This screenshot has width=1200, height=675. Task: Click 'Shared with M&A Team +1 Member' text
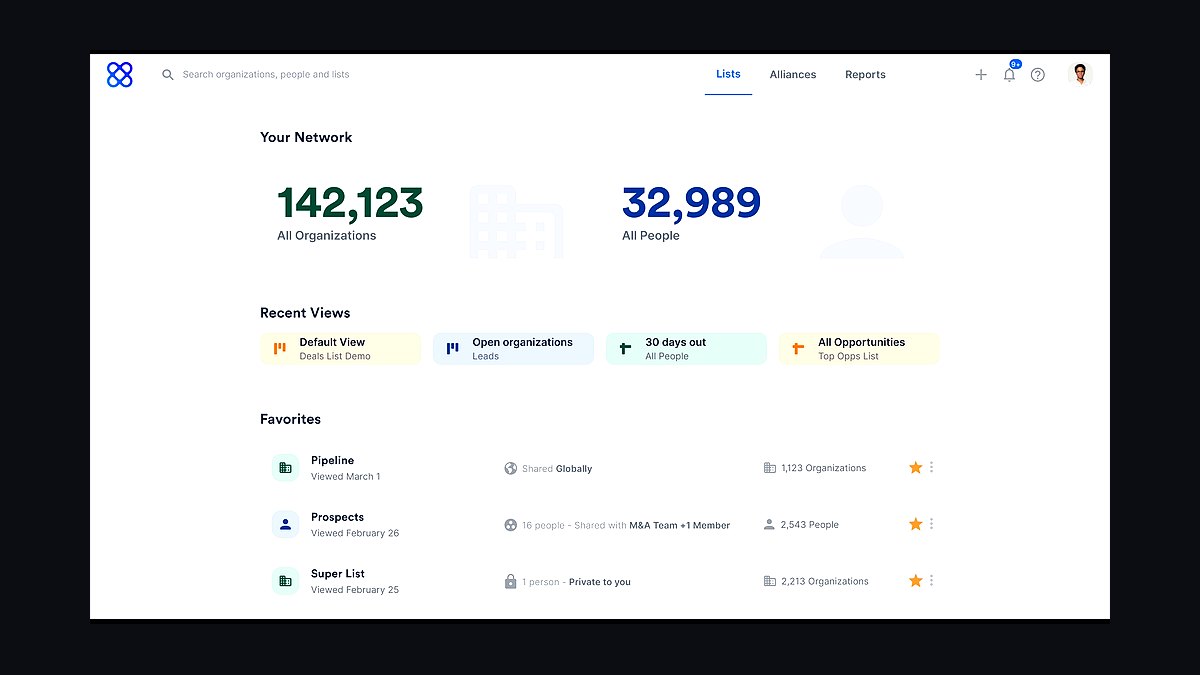pyautogui.click(x=651, y=525)
